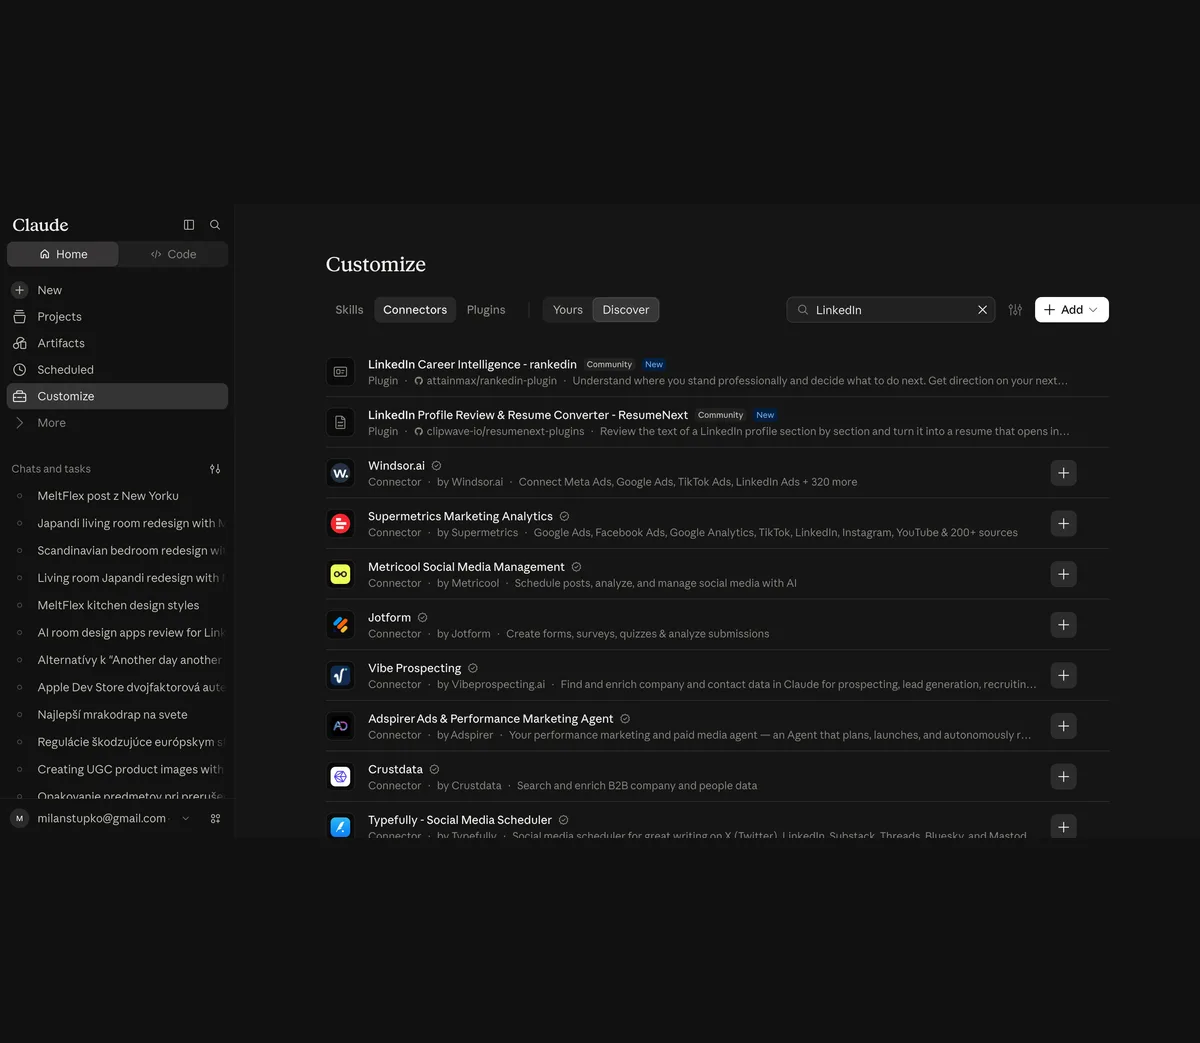Open the Plugins tab
The width and height of the screenshot is (1200, 1043).
click(486, 310)
